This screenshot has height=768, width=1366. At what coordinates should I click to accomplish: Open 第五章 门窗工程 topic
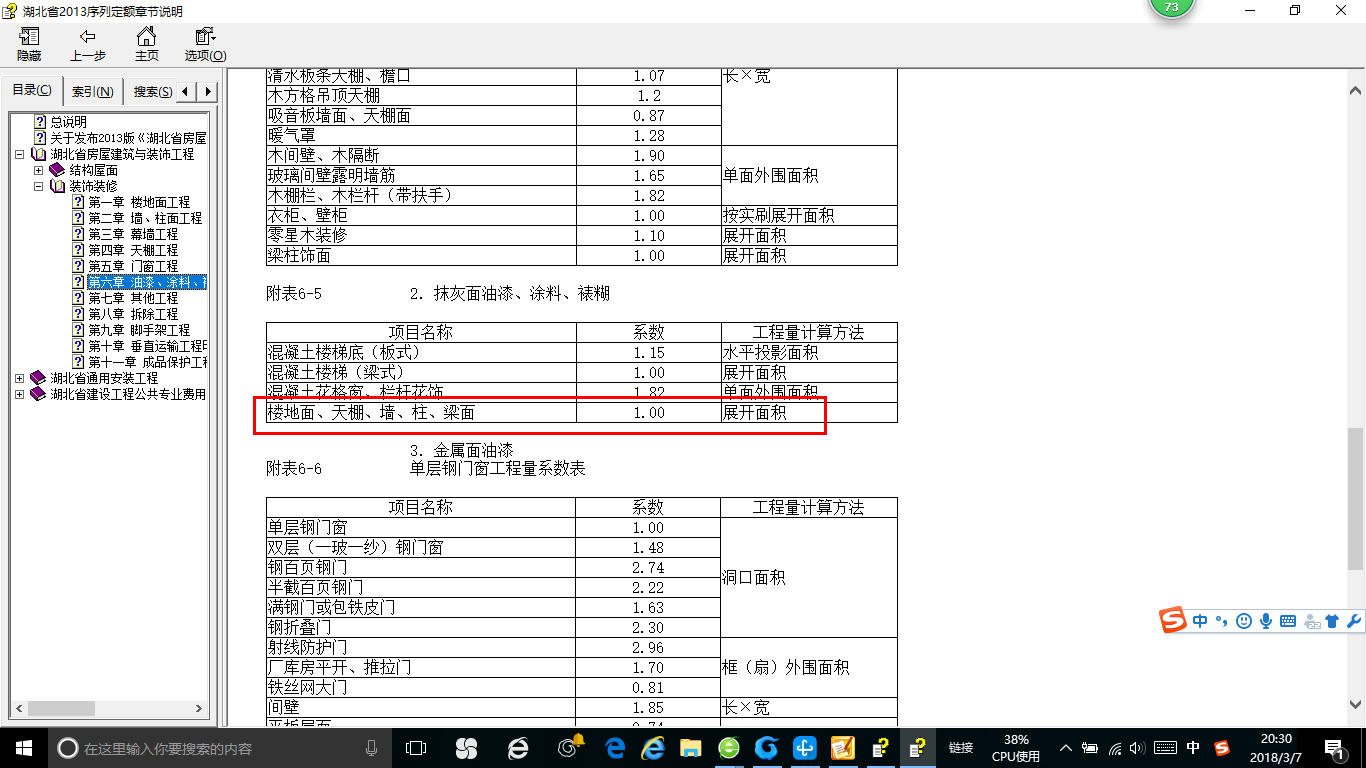click(133, 266)
